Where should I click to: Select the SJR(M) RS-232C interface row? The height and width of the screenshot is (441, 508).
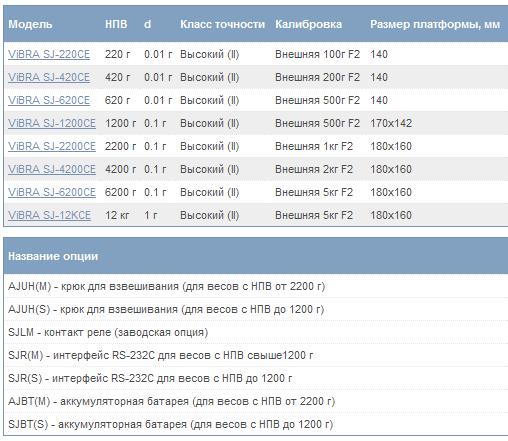(x=256, y=355)
